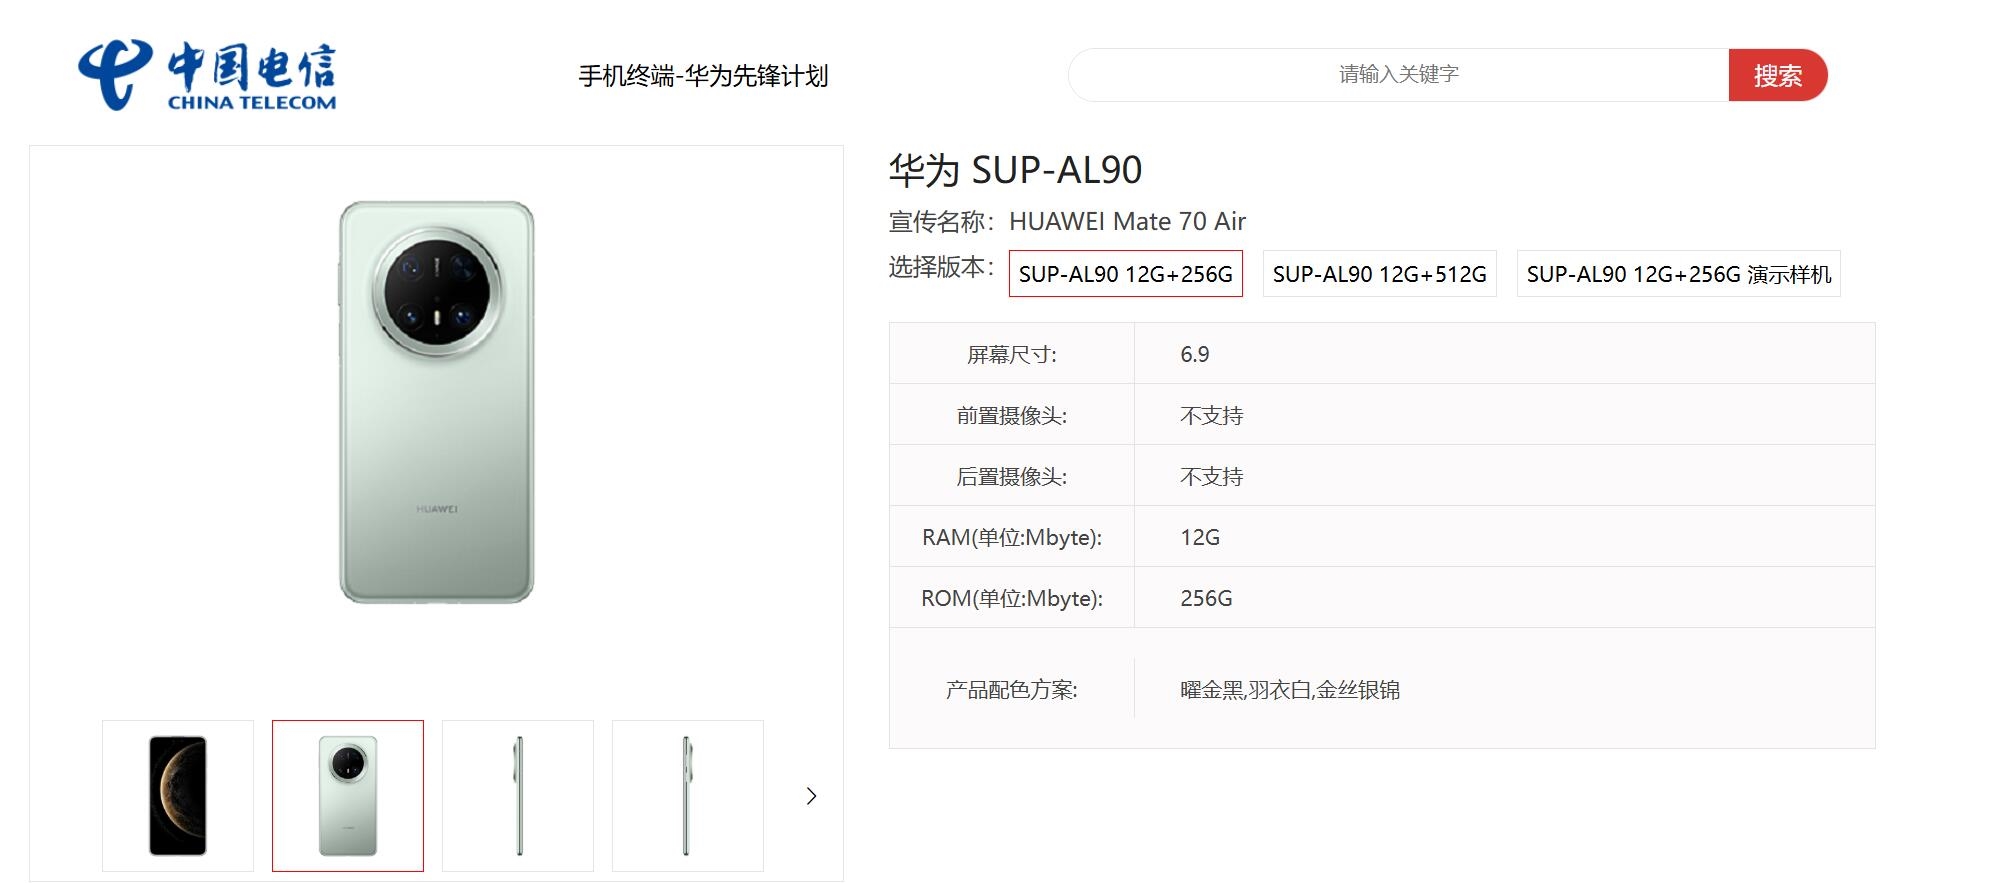Click the large Huawei phone product image
Screen dimensions: 2002x883
437,402
